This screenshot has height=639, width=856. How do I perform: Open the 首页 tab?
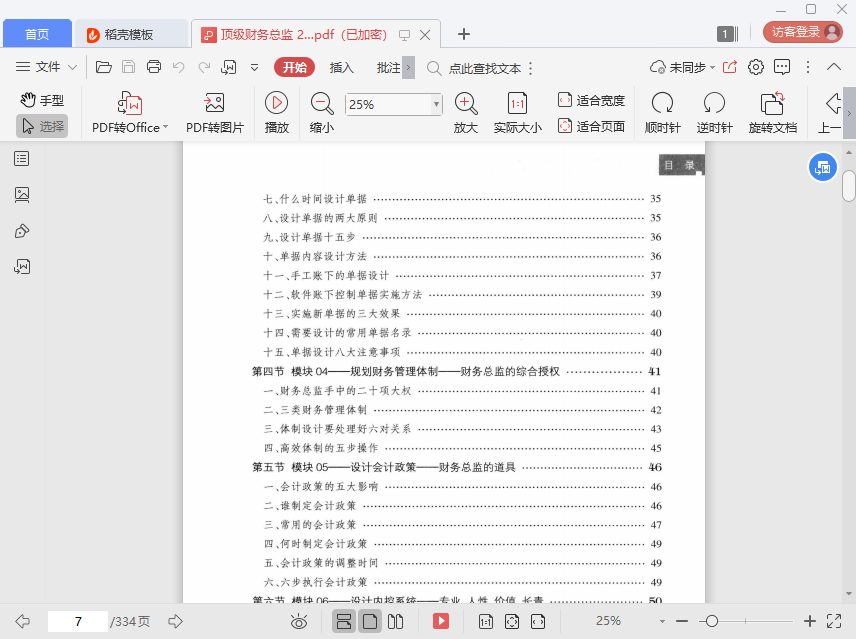click(x=37, y=34)
